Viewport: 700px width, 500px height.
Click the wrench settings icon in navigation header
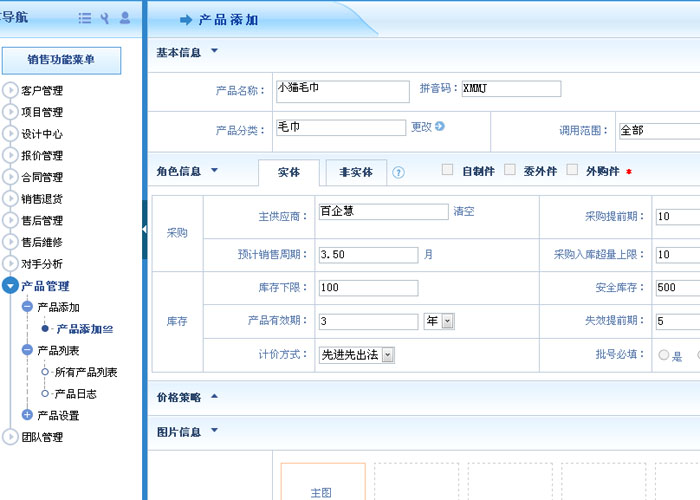tap(105, 18)
